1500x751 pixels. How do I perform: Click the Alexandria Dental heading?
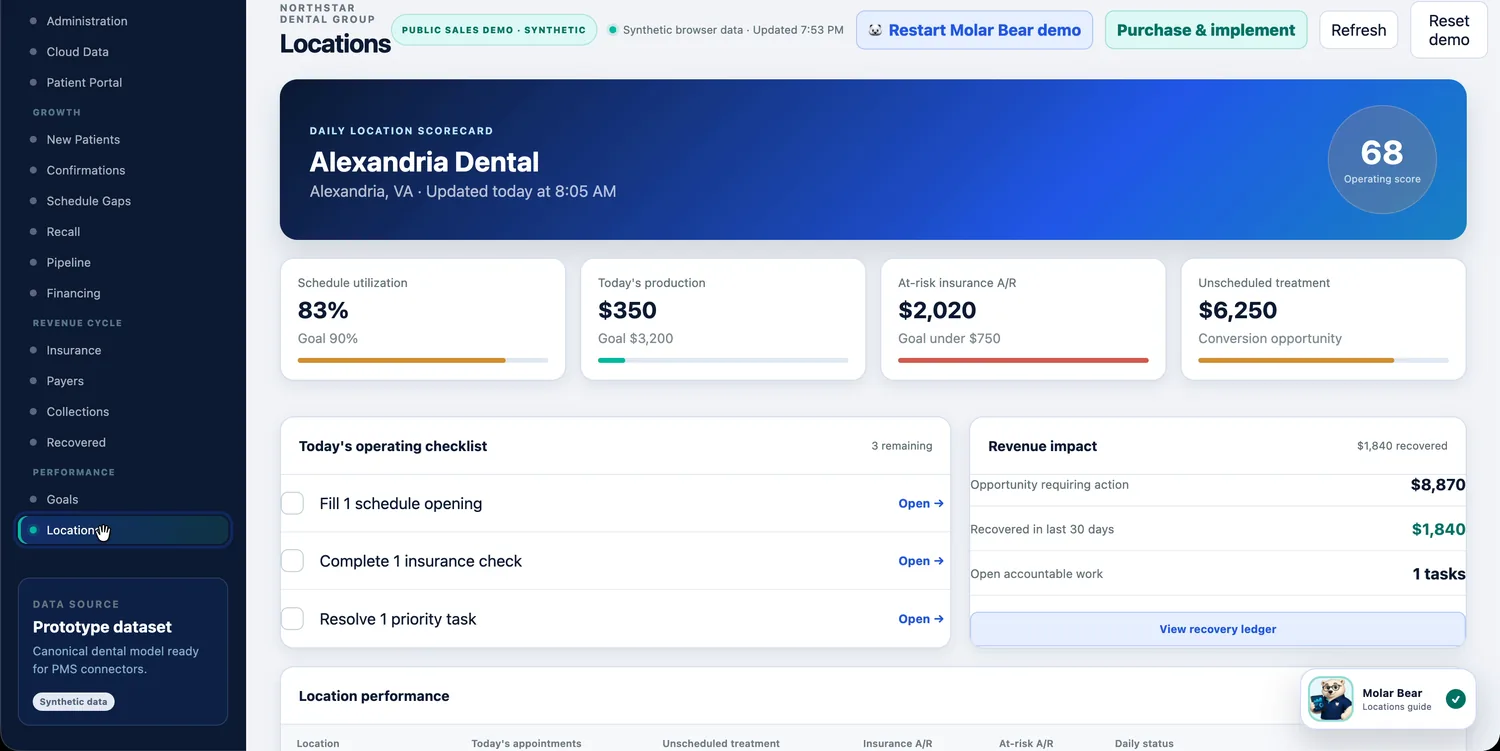click(424, 162)
